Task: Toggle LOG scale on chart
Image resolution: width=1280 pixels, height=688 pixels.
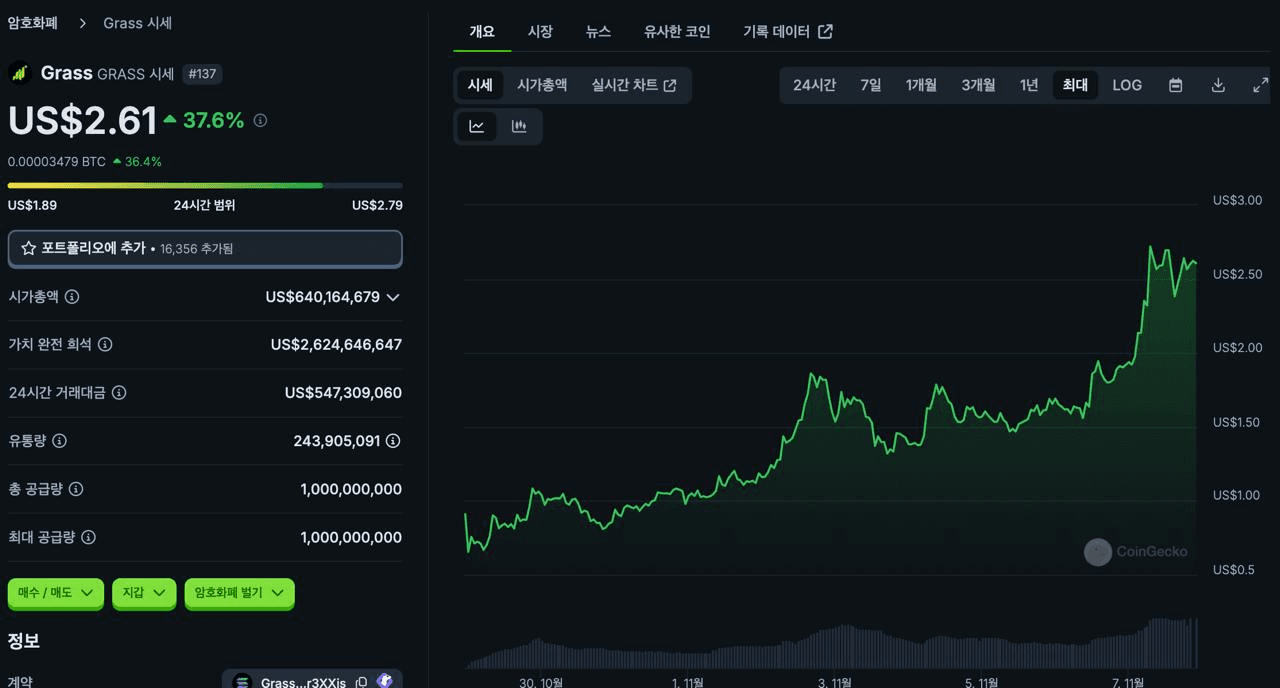Action: point(1127,85)
